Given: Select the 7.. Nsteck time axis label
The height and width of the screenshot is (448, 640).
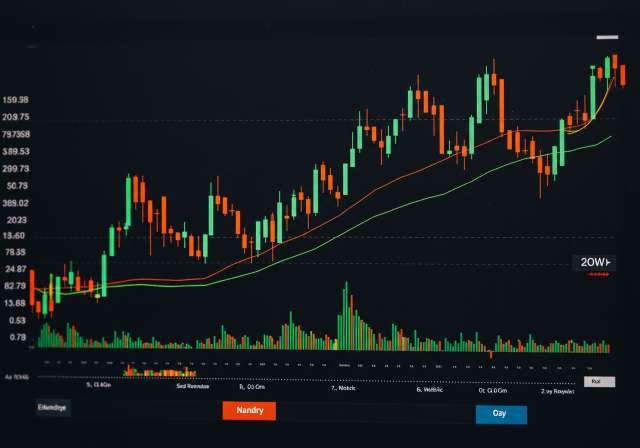Looking at the screenshot, I should pos(343,388).
